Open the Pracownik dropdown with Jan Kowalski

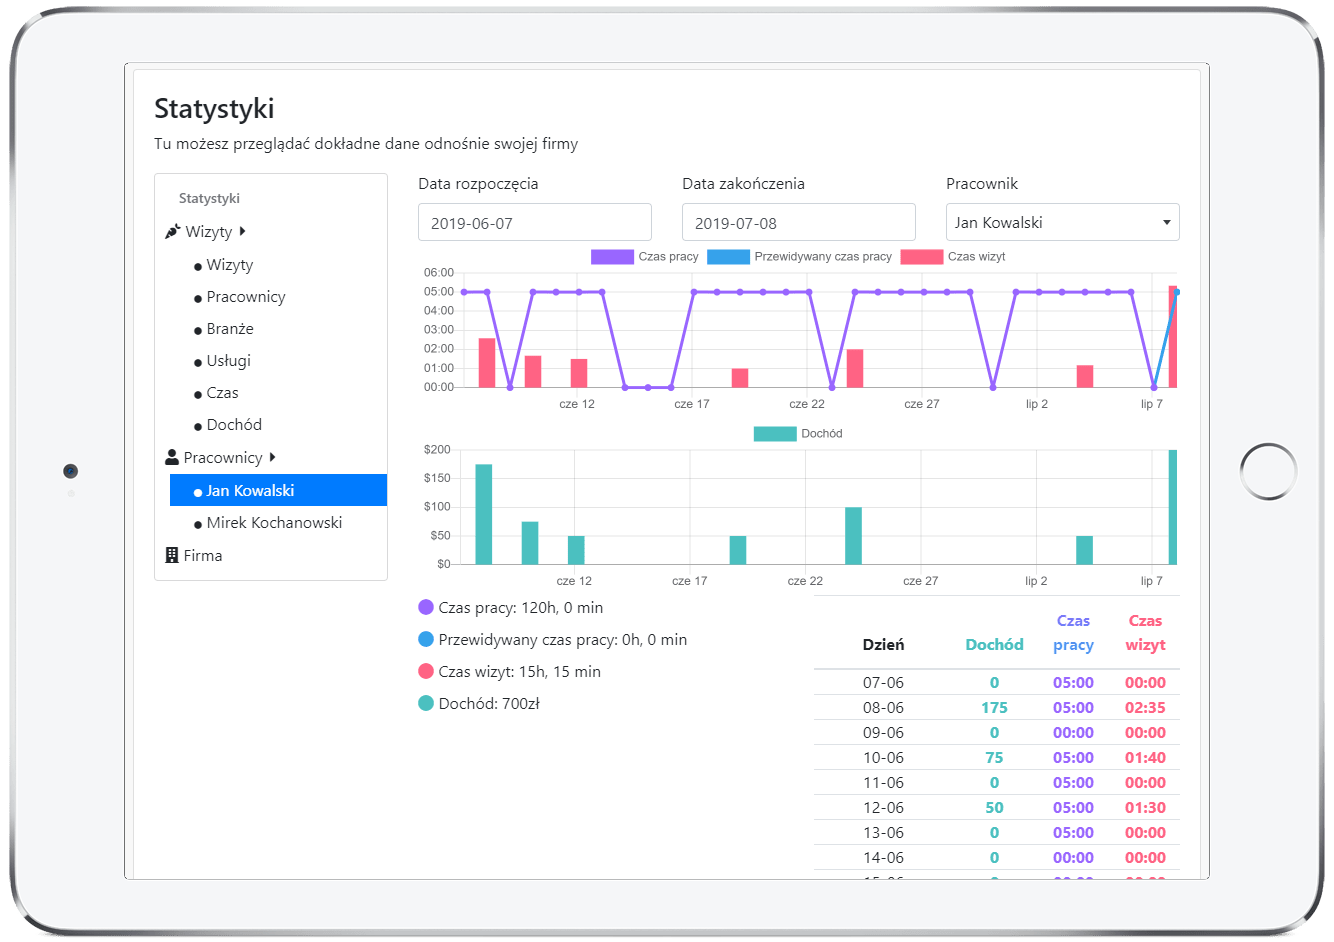coord(1062,222)
